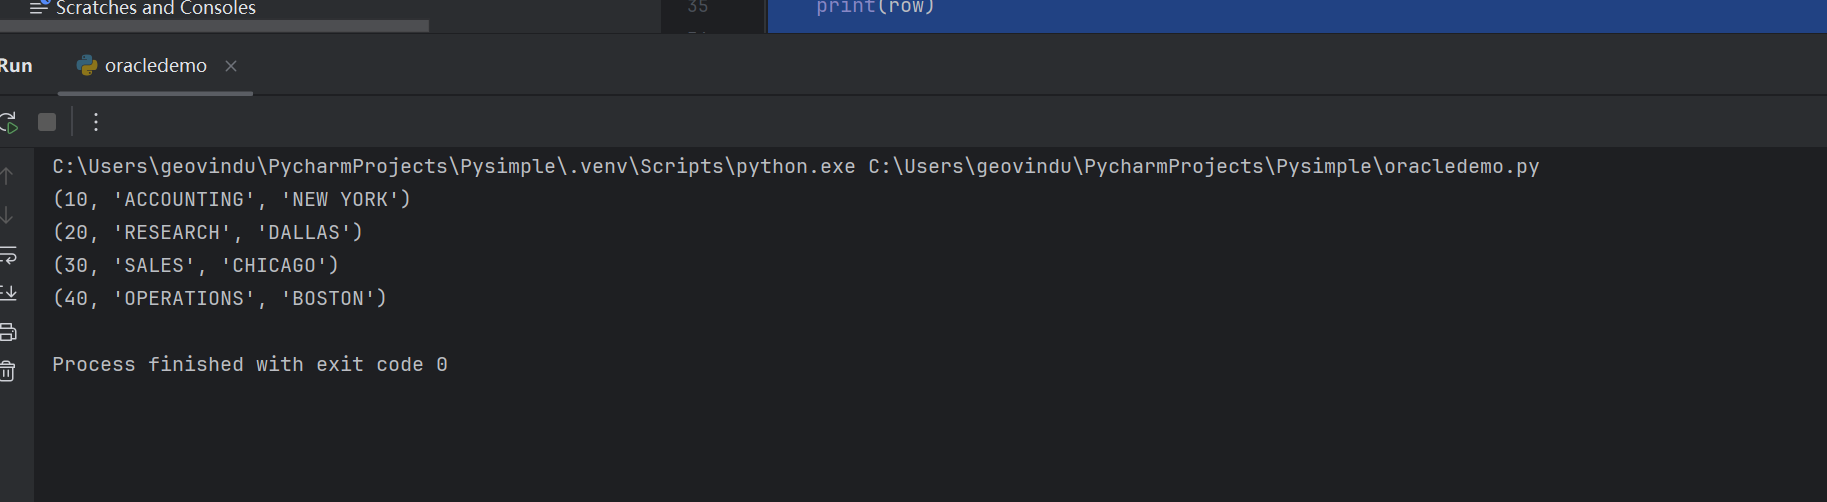Toggle soft-wrap for console output
This screenshot has height=502, width=1827.
coord(8,255)
